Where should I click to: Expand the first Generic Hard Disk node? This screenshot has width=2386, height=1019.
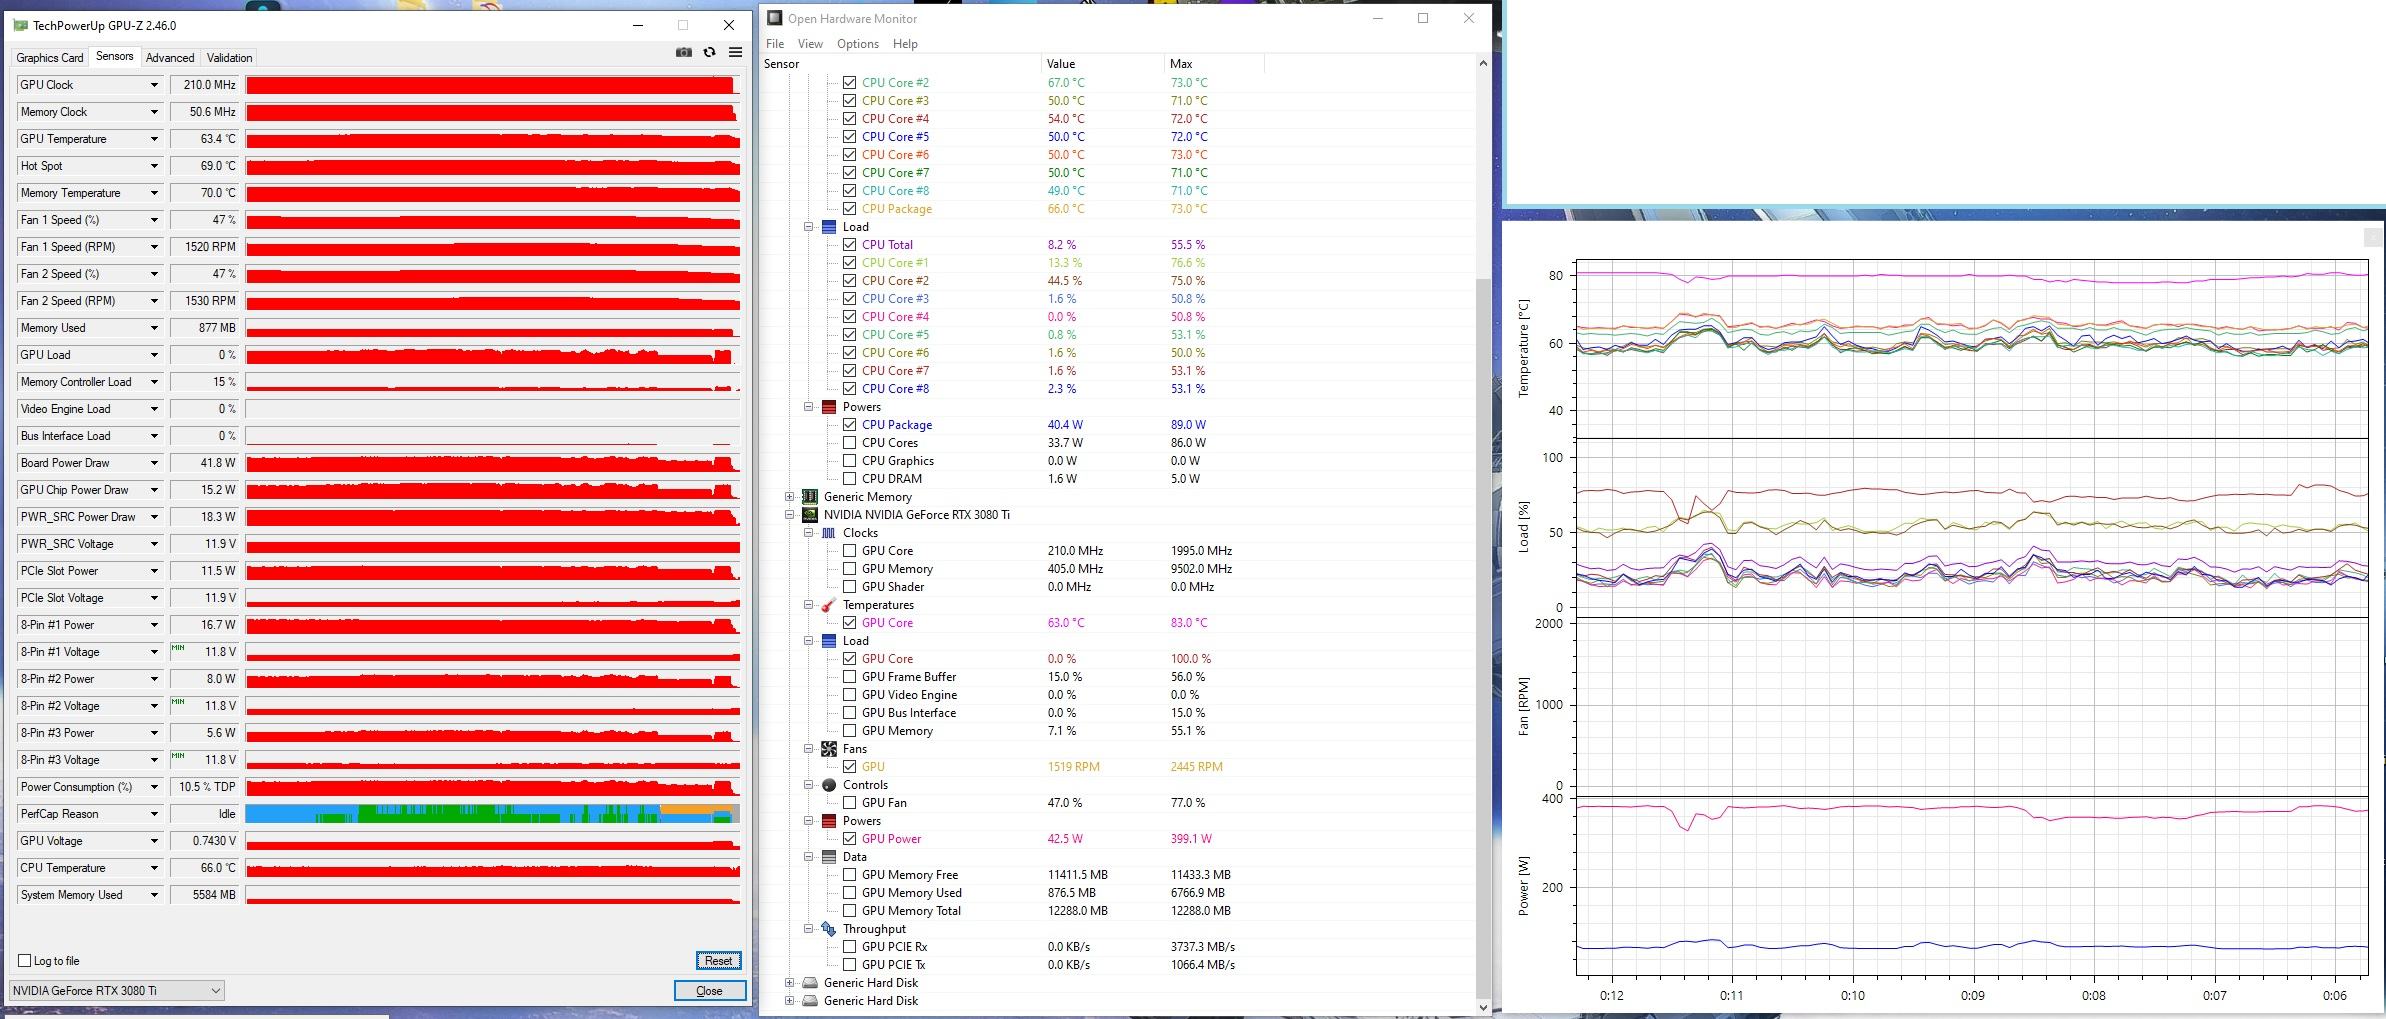[x=790, y=983]
